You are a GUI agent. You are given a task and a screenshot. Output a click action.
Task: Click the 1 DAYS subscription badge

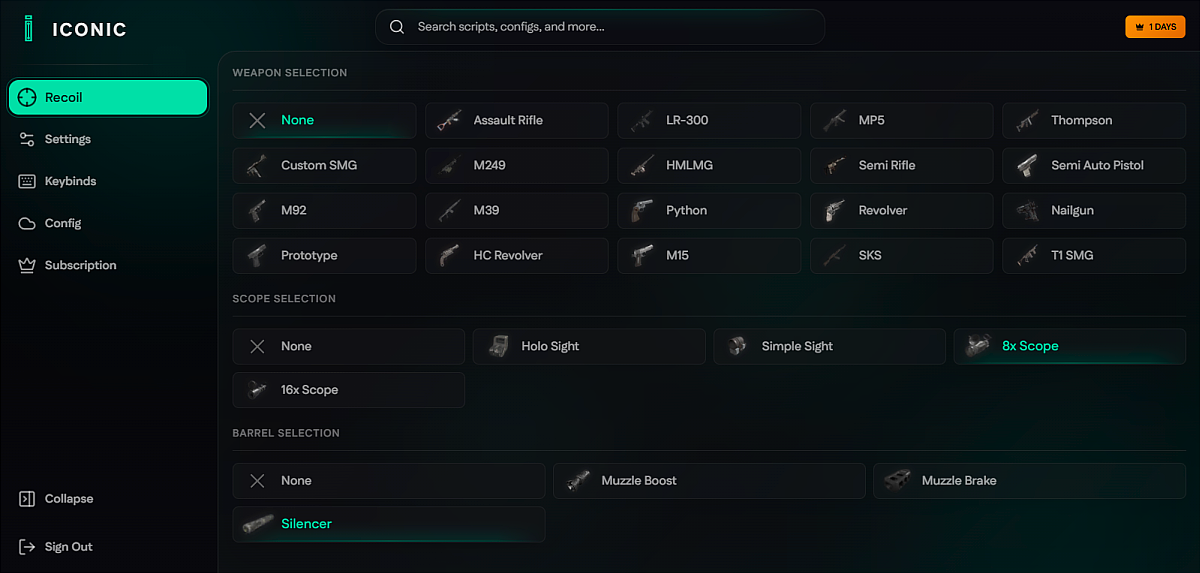[1155, 27]
